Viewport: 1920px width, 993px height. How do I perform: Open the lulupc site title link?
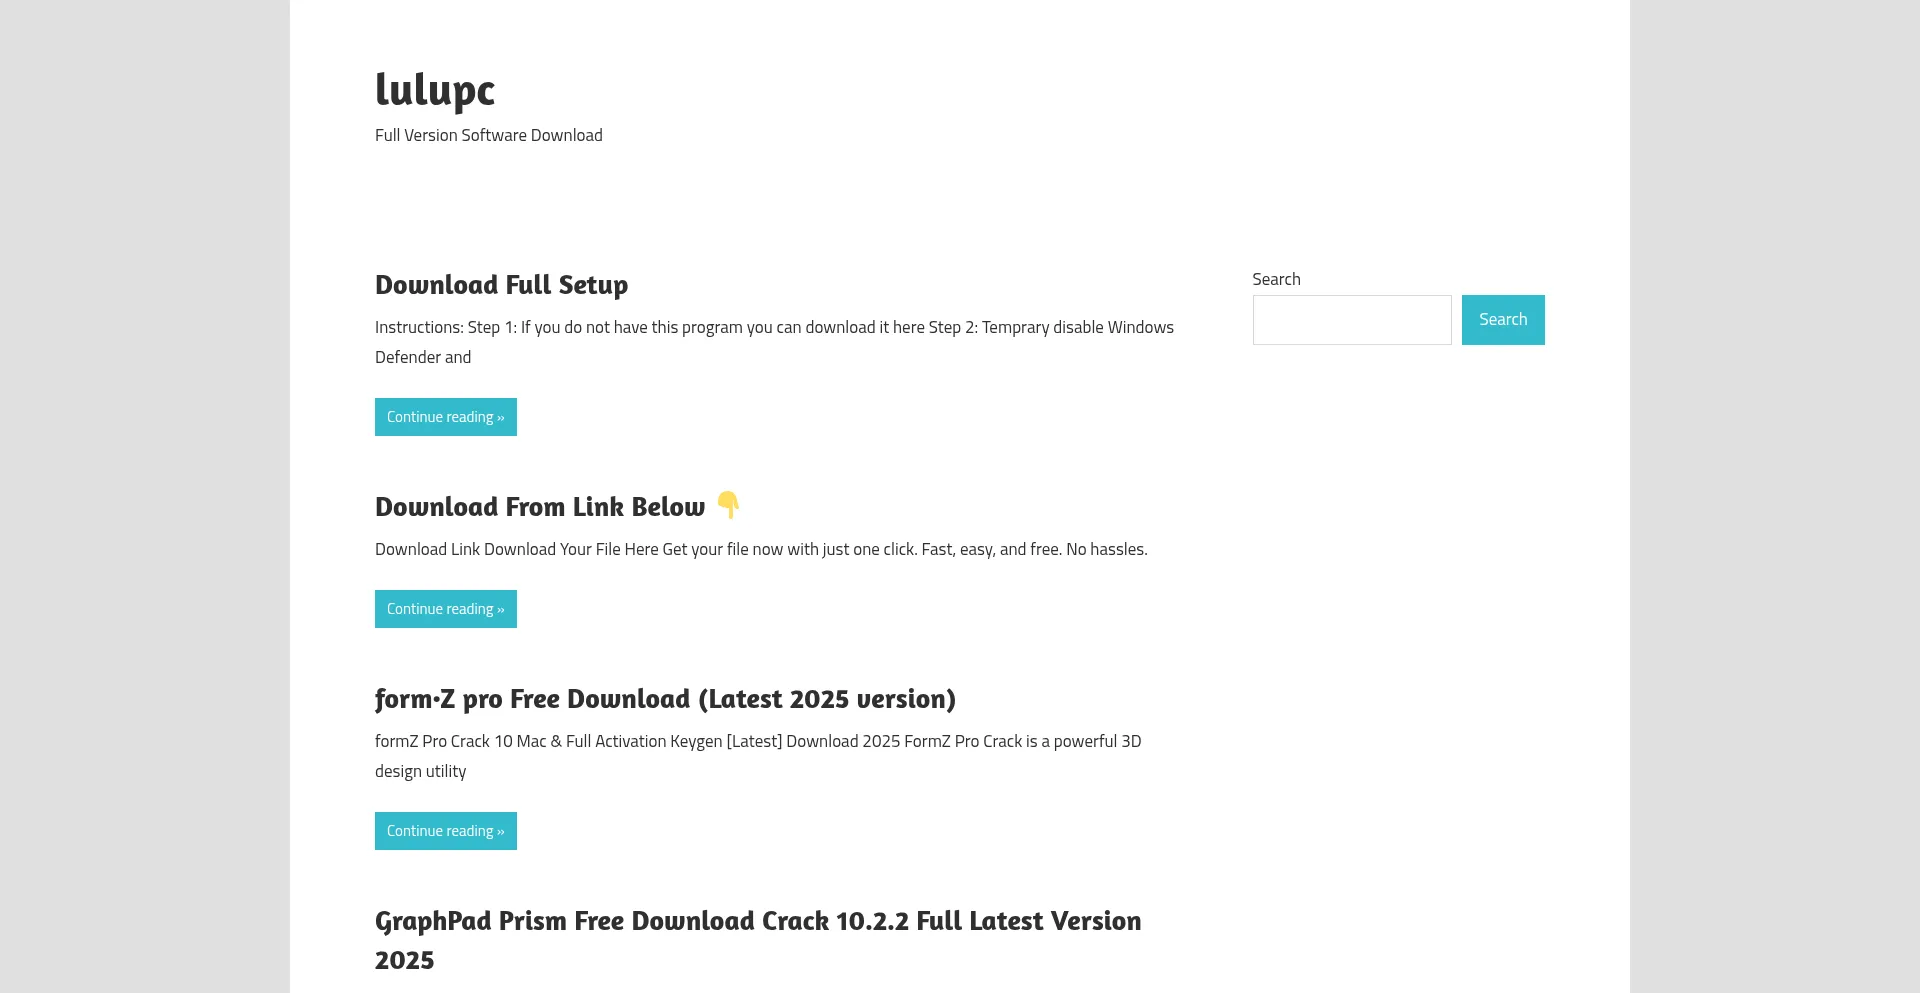coord(435,89)
